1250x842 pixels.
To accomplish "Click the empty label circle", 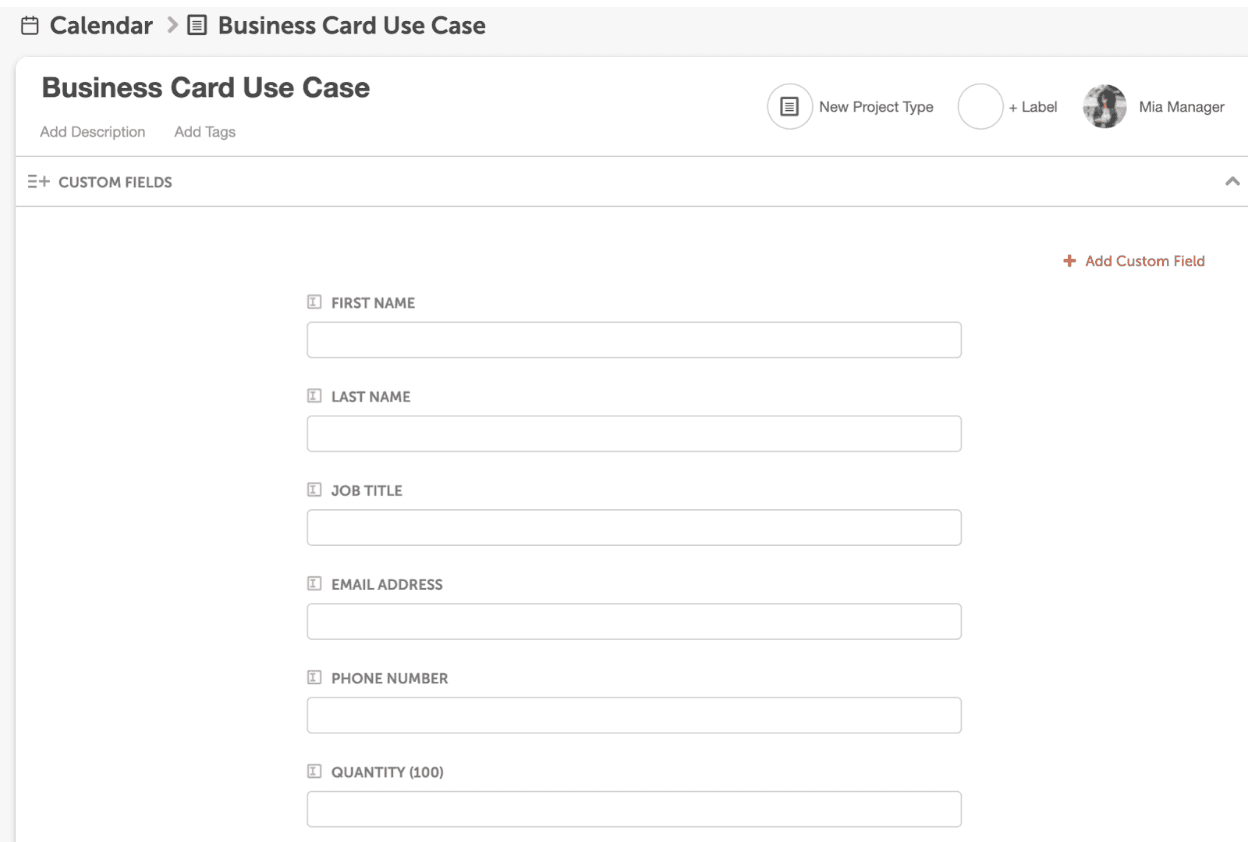I will 980,107.
